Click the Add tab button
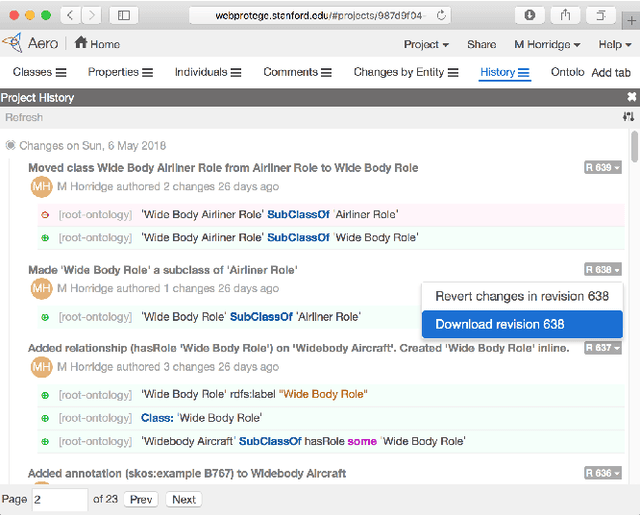This screenshot has height=515, width=640. click(x=611, y=73)
